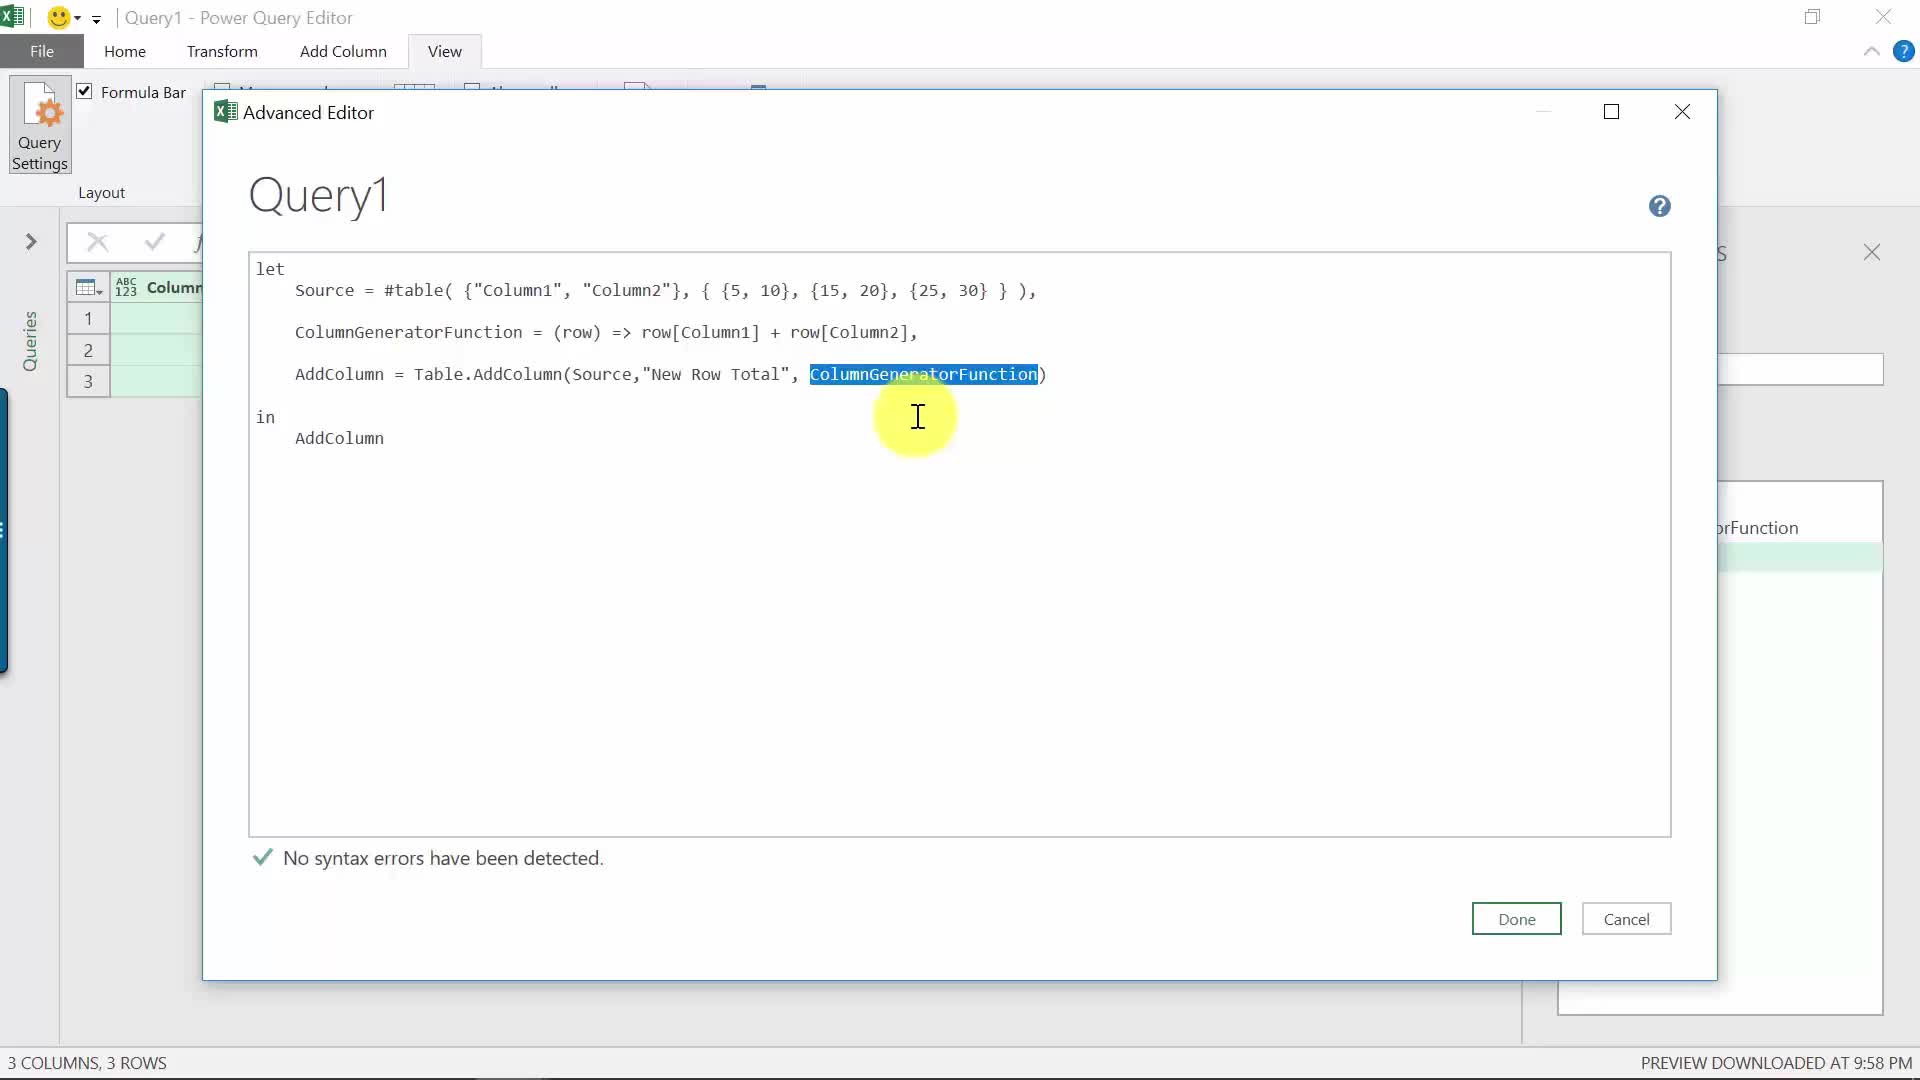Collapse the ribbon with the chevron

[1871, 51]
